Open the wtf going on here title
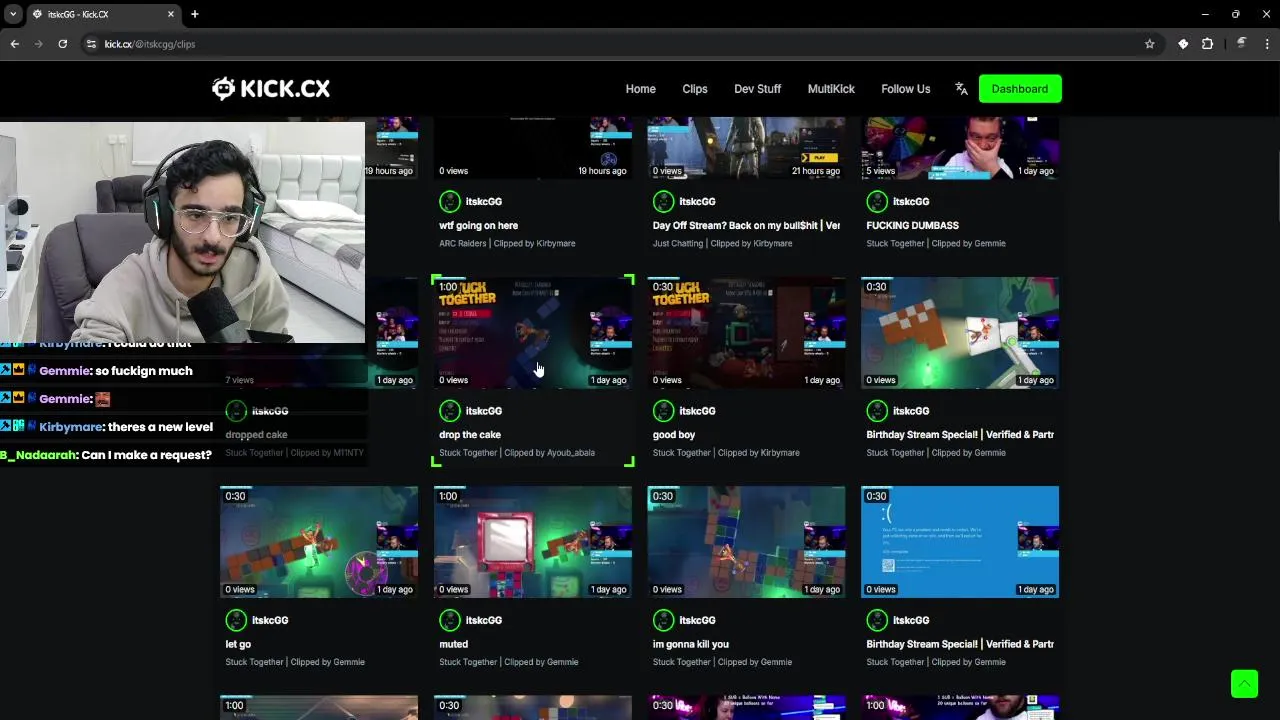The image size is (1280, 720). (x=478, y=226)
